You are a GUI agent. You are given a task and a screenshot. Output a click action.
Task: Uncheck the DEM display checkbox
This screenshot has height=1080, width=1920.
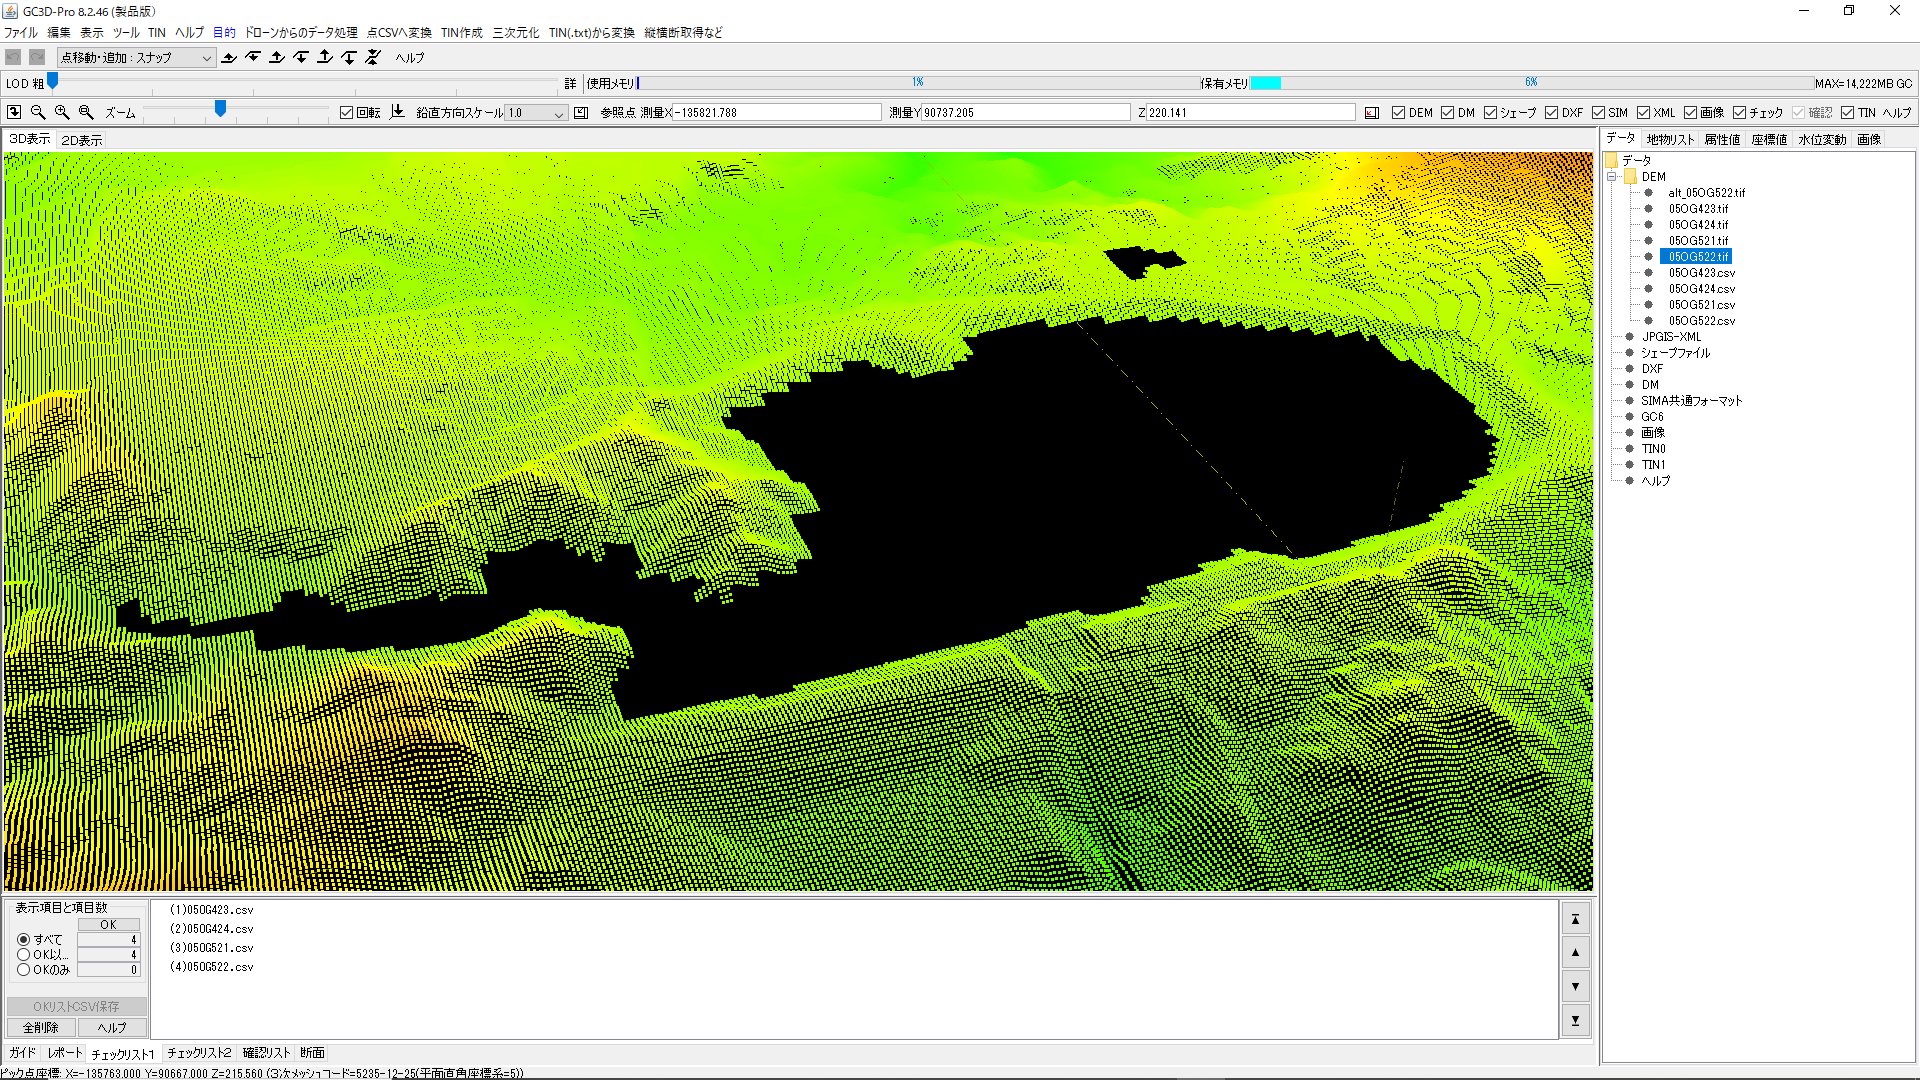point(1398,113)
